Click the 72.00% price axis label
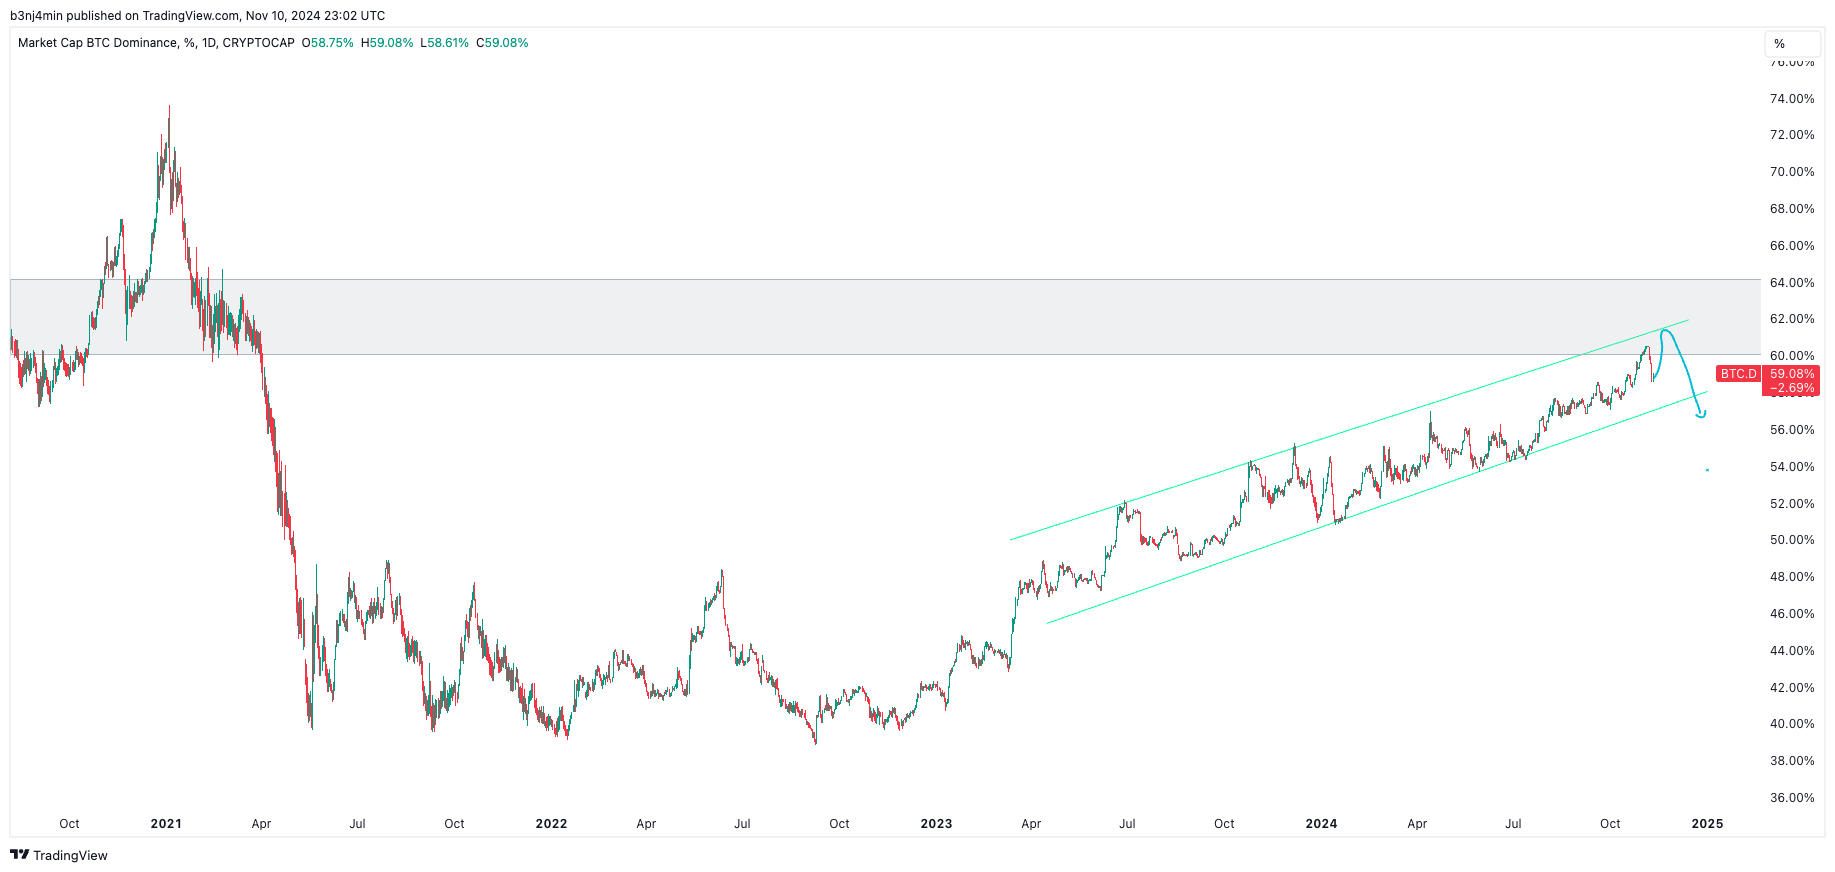 pos(1792,135)
